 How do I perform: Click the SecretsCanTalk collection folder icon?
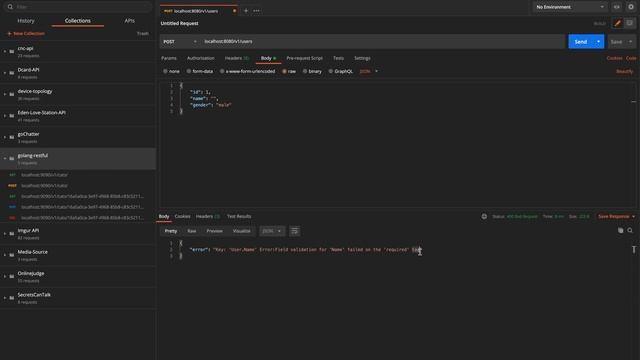pyautogui.click(x=12, y=298)
